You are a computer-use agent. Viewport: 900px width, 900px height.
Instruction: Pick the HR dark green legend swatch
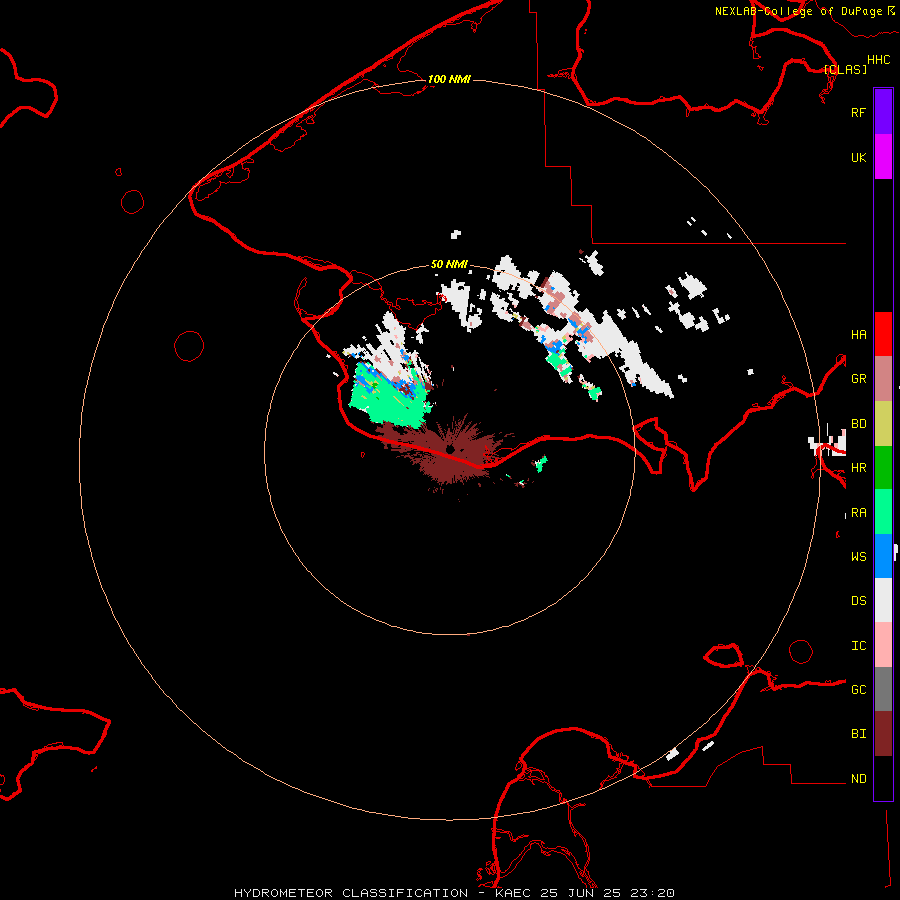click(883, 468)
